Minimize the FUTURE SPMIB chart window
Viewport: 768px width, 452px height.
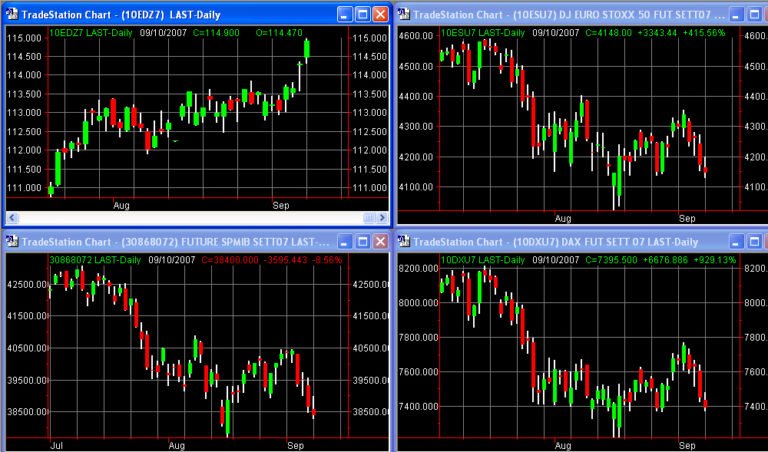click(x=345, y=240)
